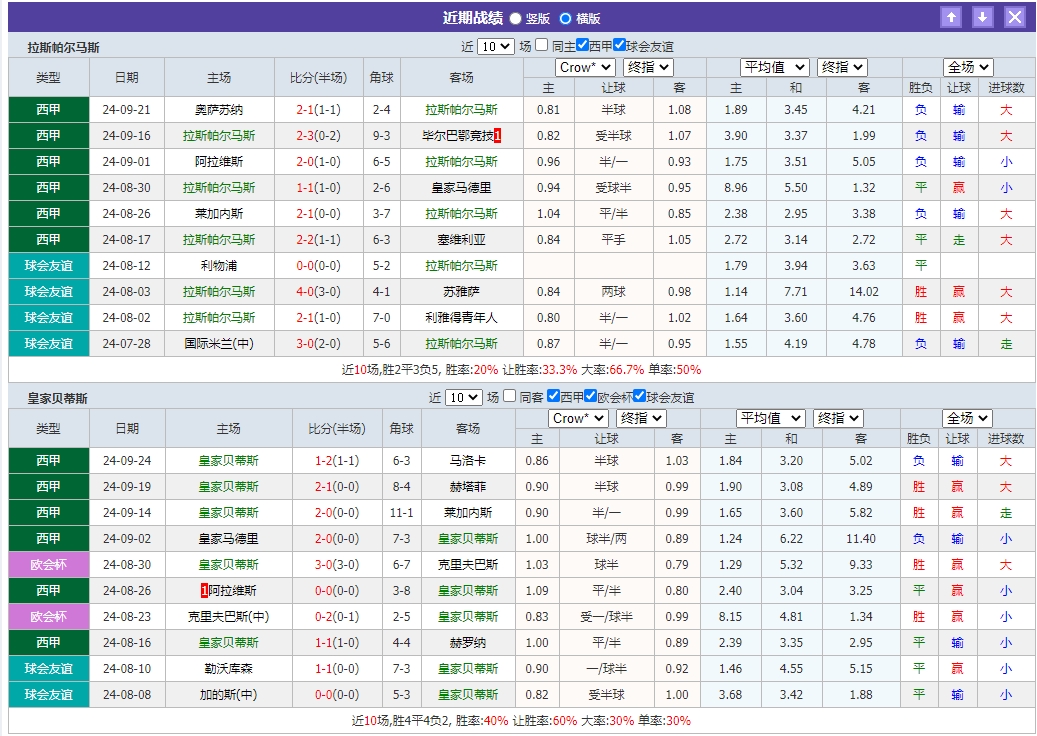Select the 横版 display mode radio button
The height and width of the screenshot is (736, 1037).
click(x=565, y=15)
